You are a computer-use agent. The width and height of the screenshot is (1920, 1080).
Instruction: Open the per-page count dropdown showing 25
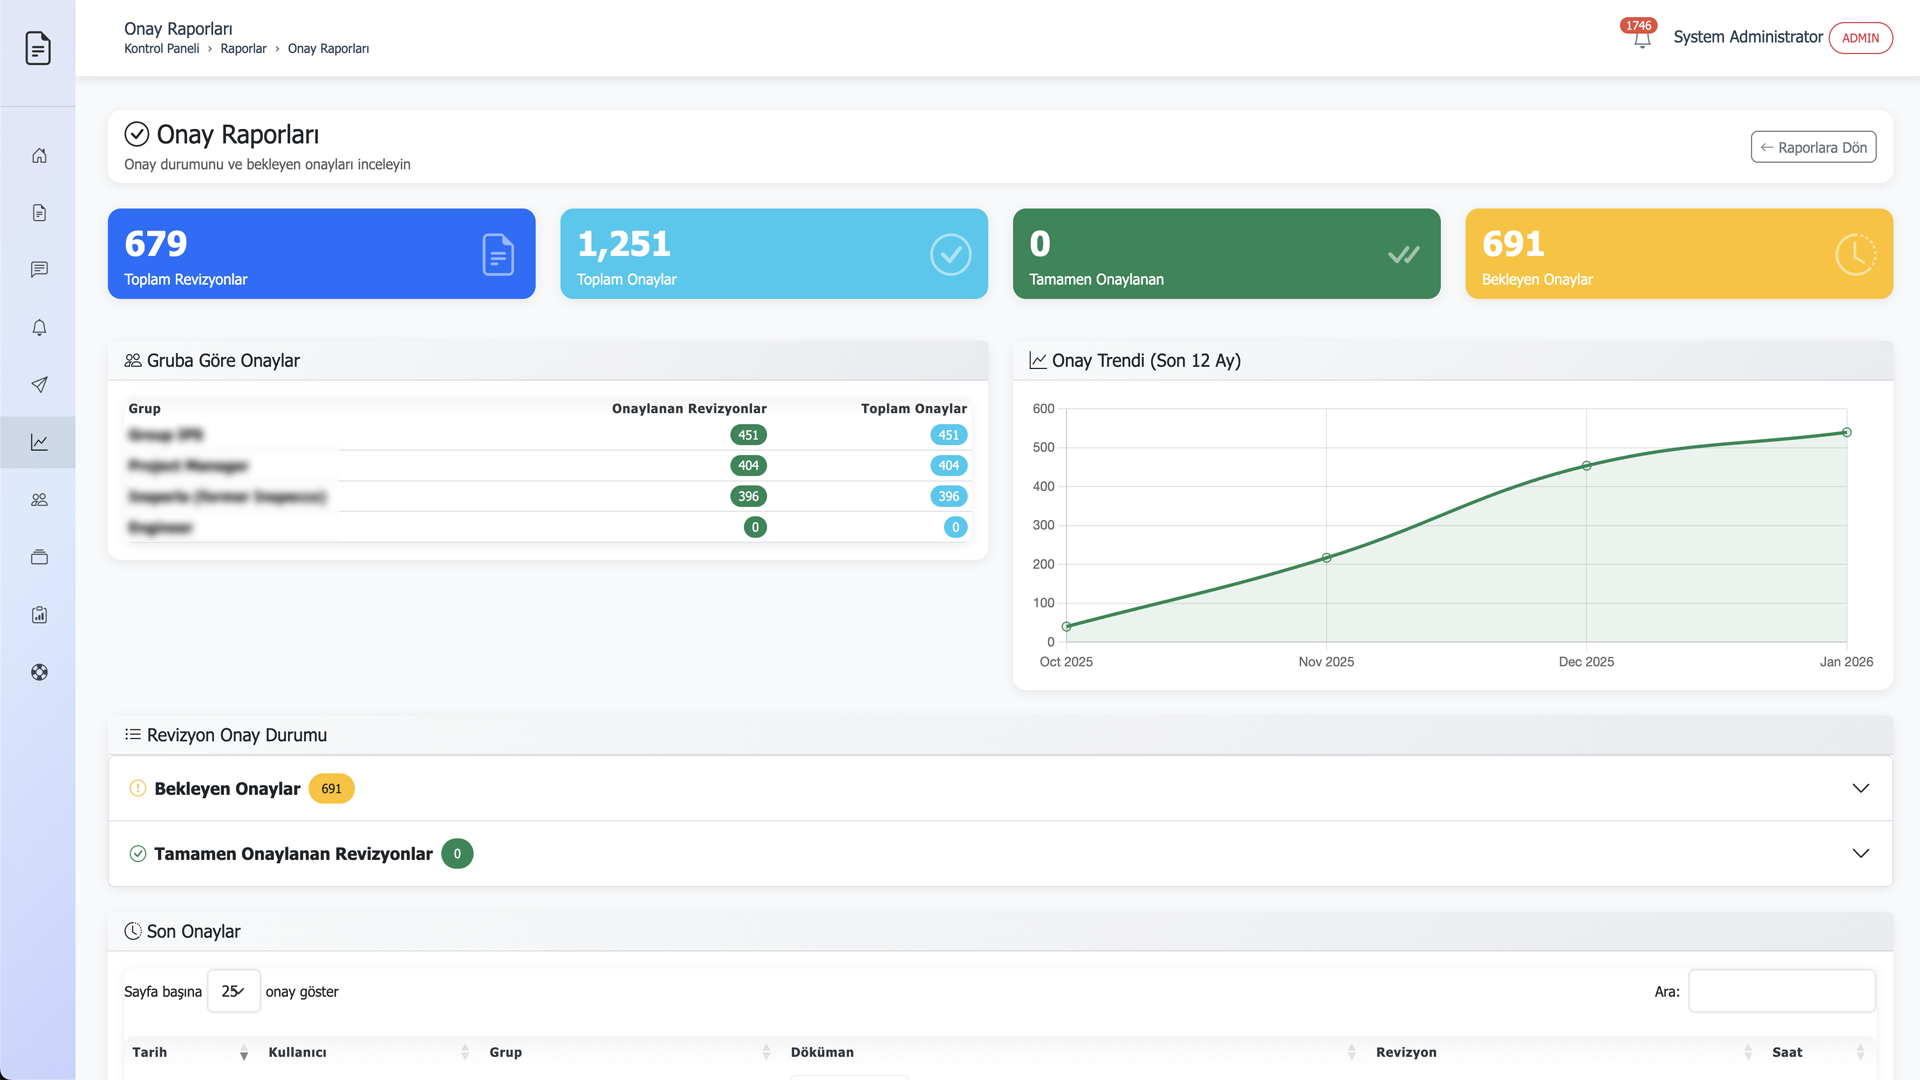coord(233,991)
